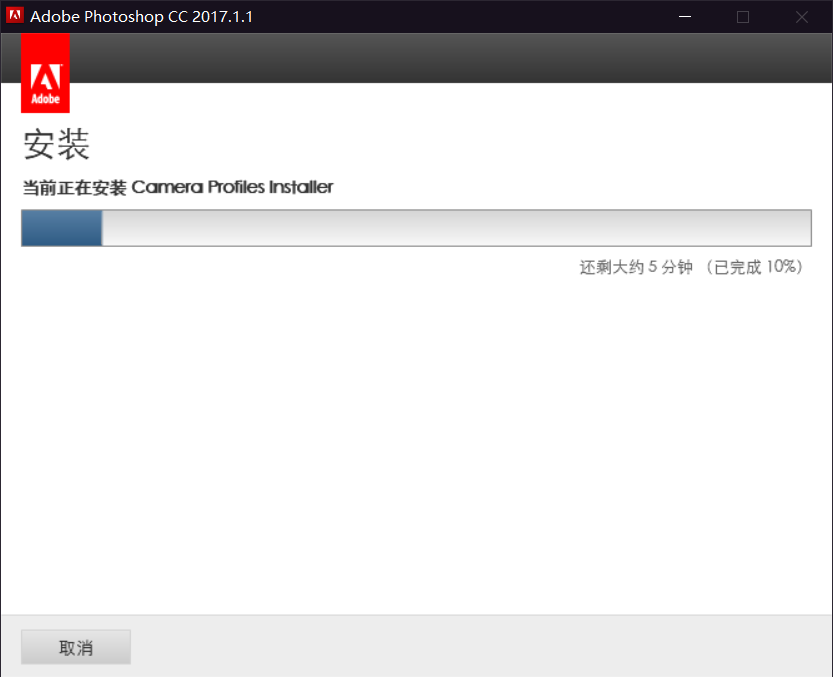The height and width of the screenshot is (677, 833).
Task: Click the installation progress bar
Action: click(x=416, y=228)
